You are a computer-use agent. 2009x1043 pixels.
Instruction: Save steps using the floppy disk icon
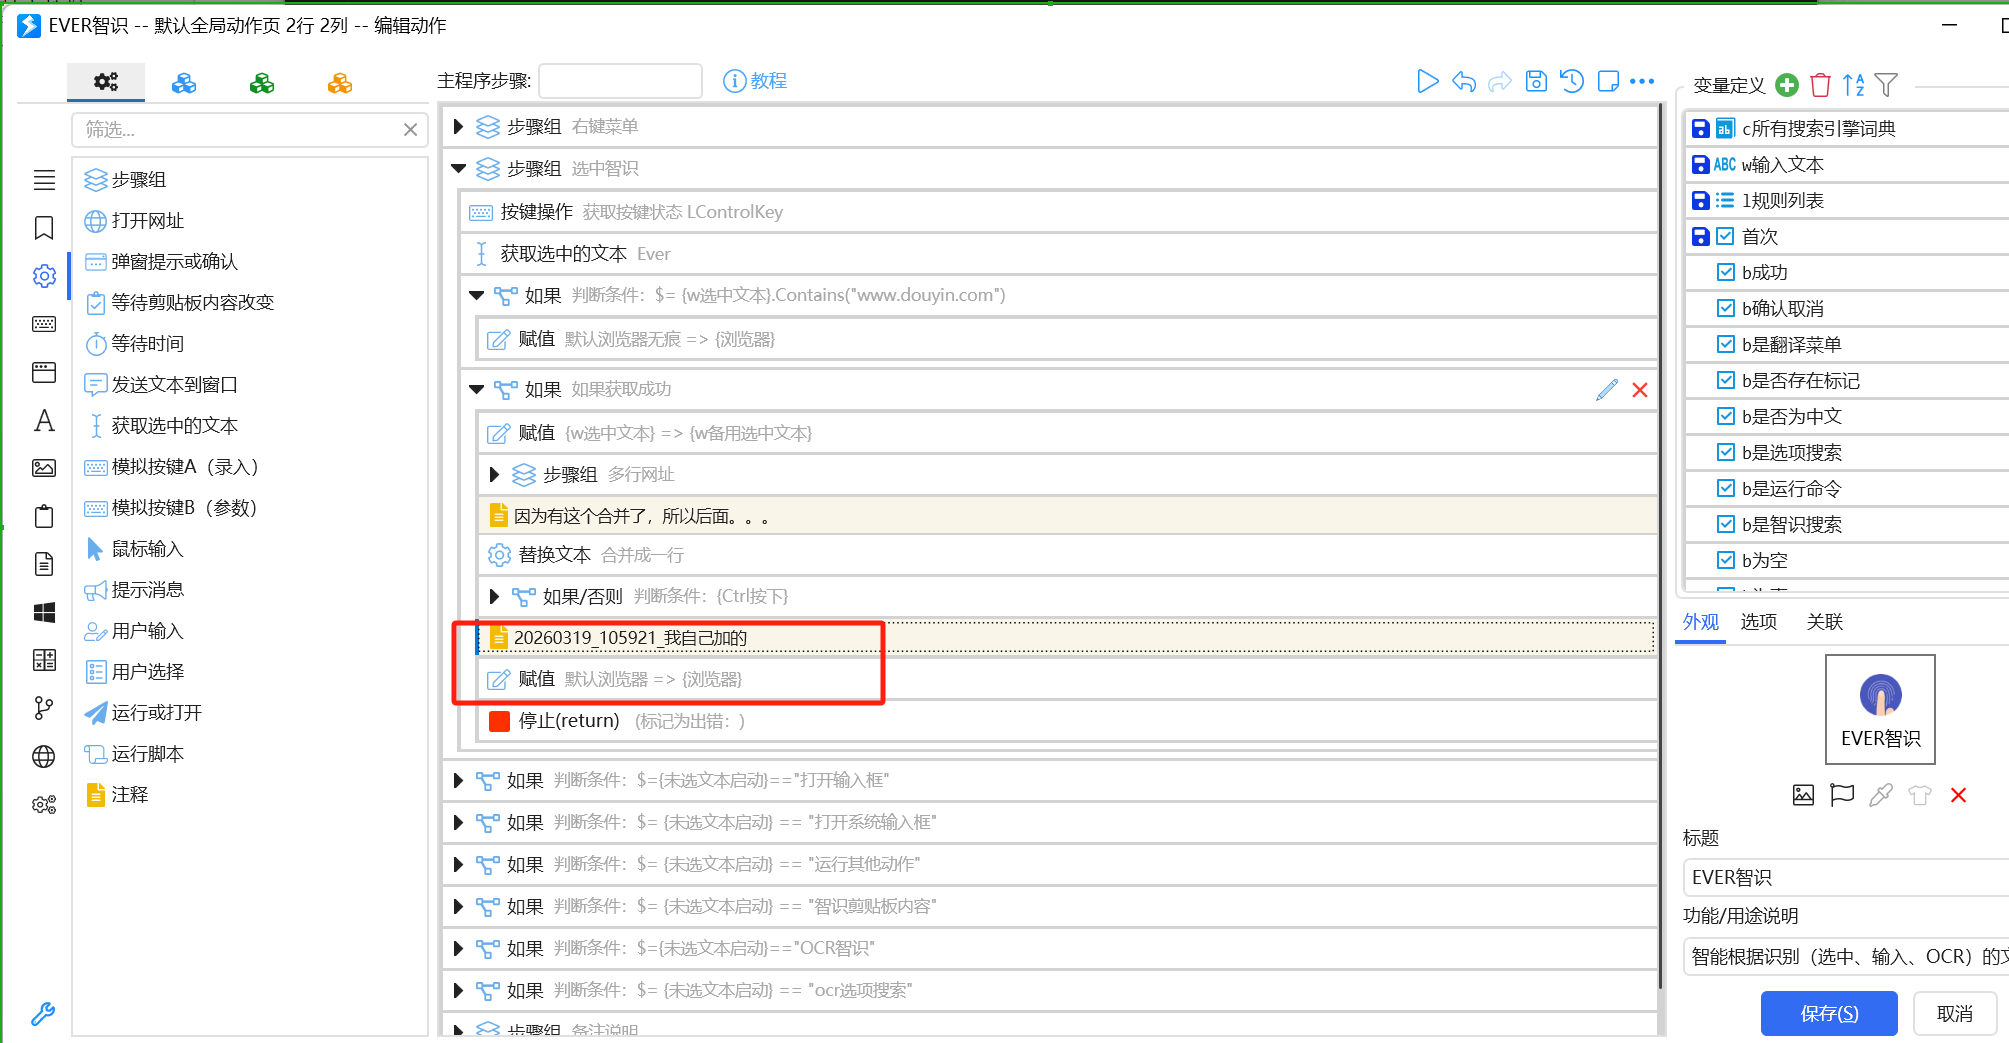1536,81
